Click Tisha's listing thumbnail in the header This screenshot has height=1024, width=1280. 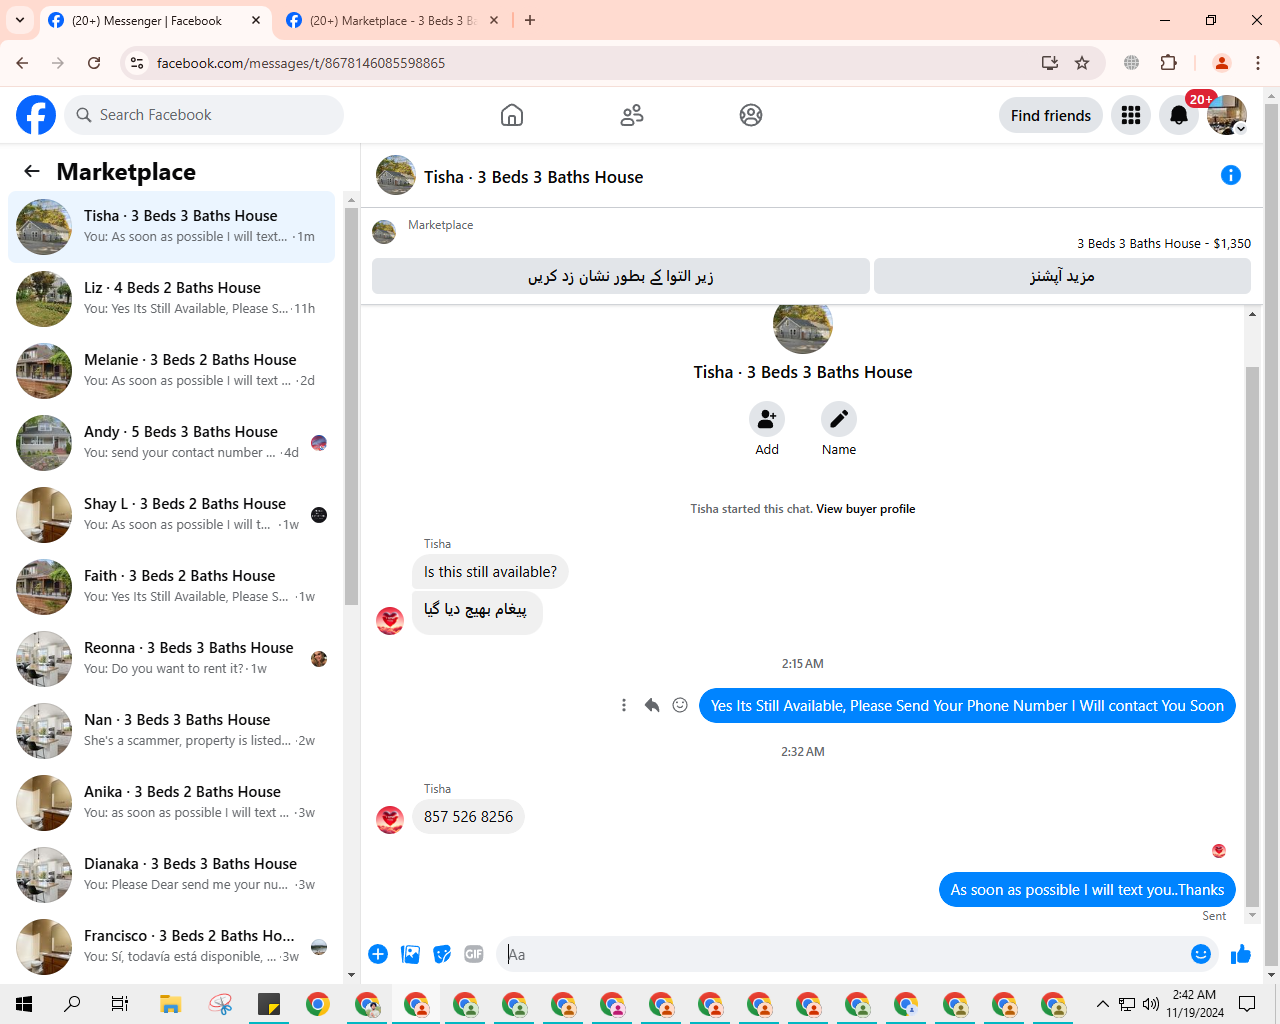tap(396, 175)
